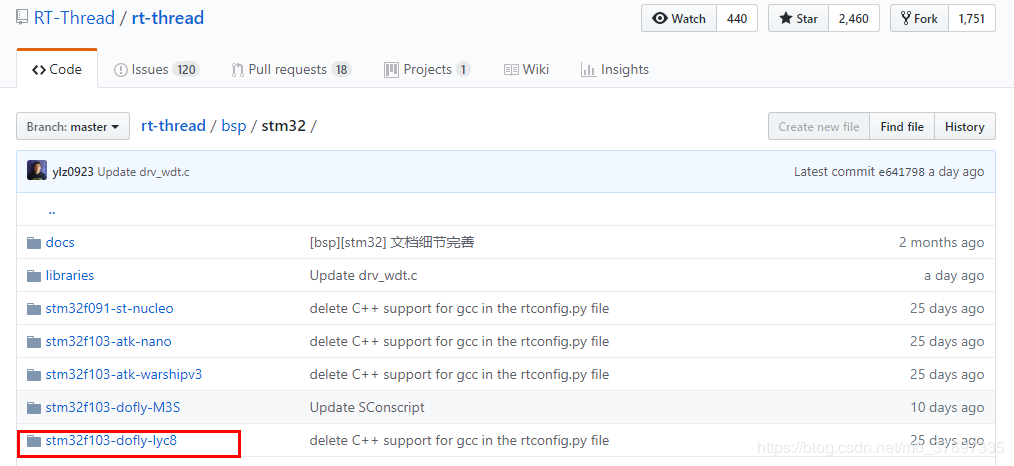Click the stm32f103-dofly-lyc8 folder icon
This screenshot has height=466, width=1014.
34,441
